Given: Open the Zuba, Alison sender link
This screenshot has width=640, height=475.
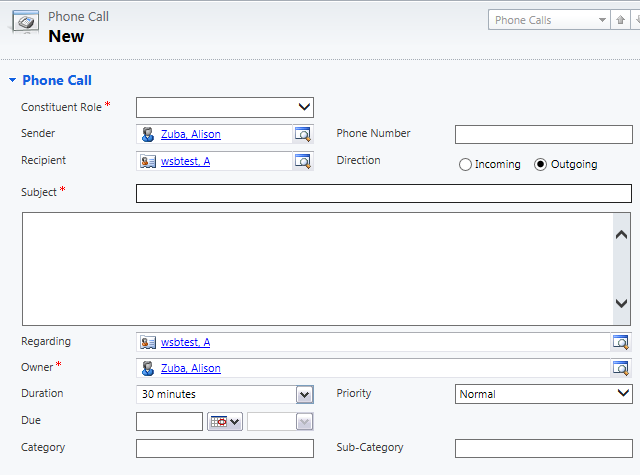Looking at the screenshot, I should point(191,135).
